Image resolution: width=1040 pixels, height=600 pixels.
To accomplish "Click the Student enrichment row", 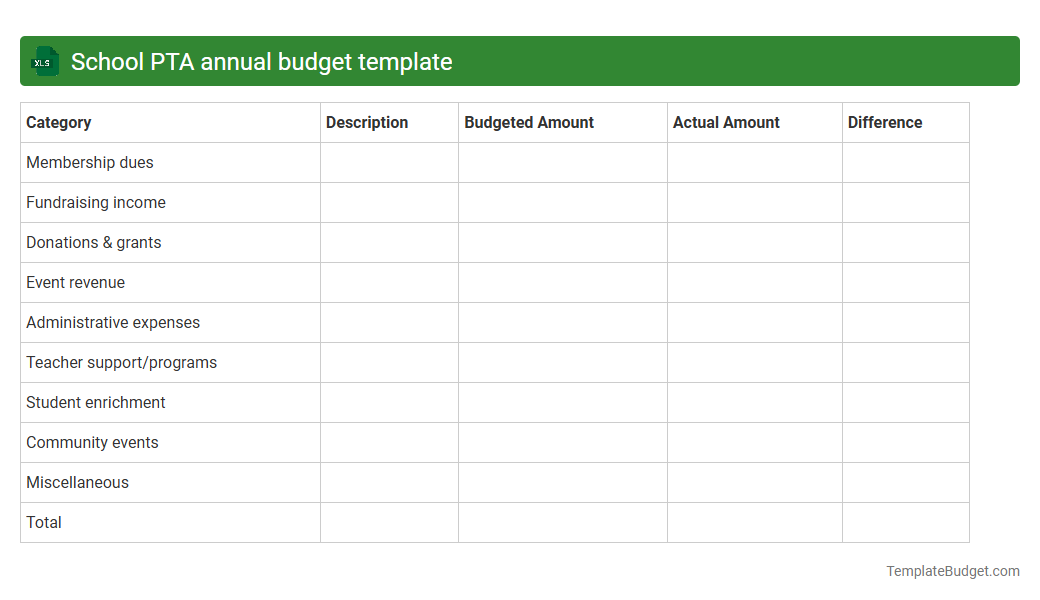I will click(x=95, y=402).
